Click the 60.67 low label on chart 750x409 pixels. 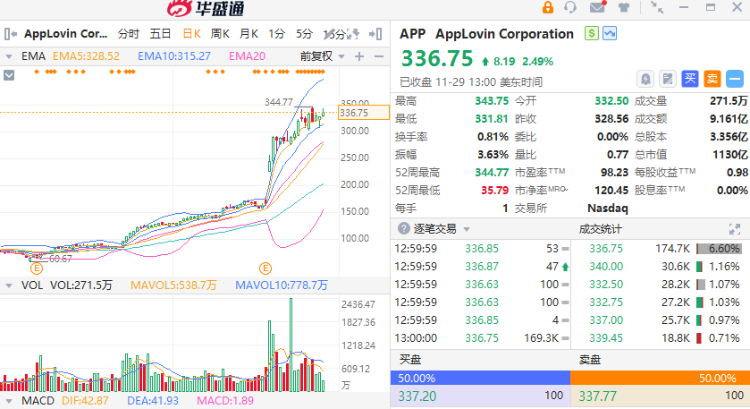(x=60, y=259)
